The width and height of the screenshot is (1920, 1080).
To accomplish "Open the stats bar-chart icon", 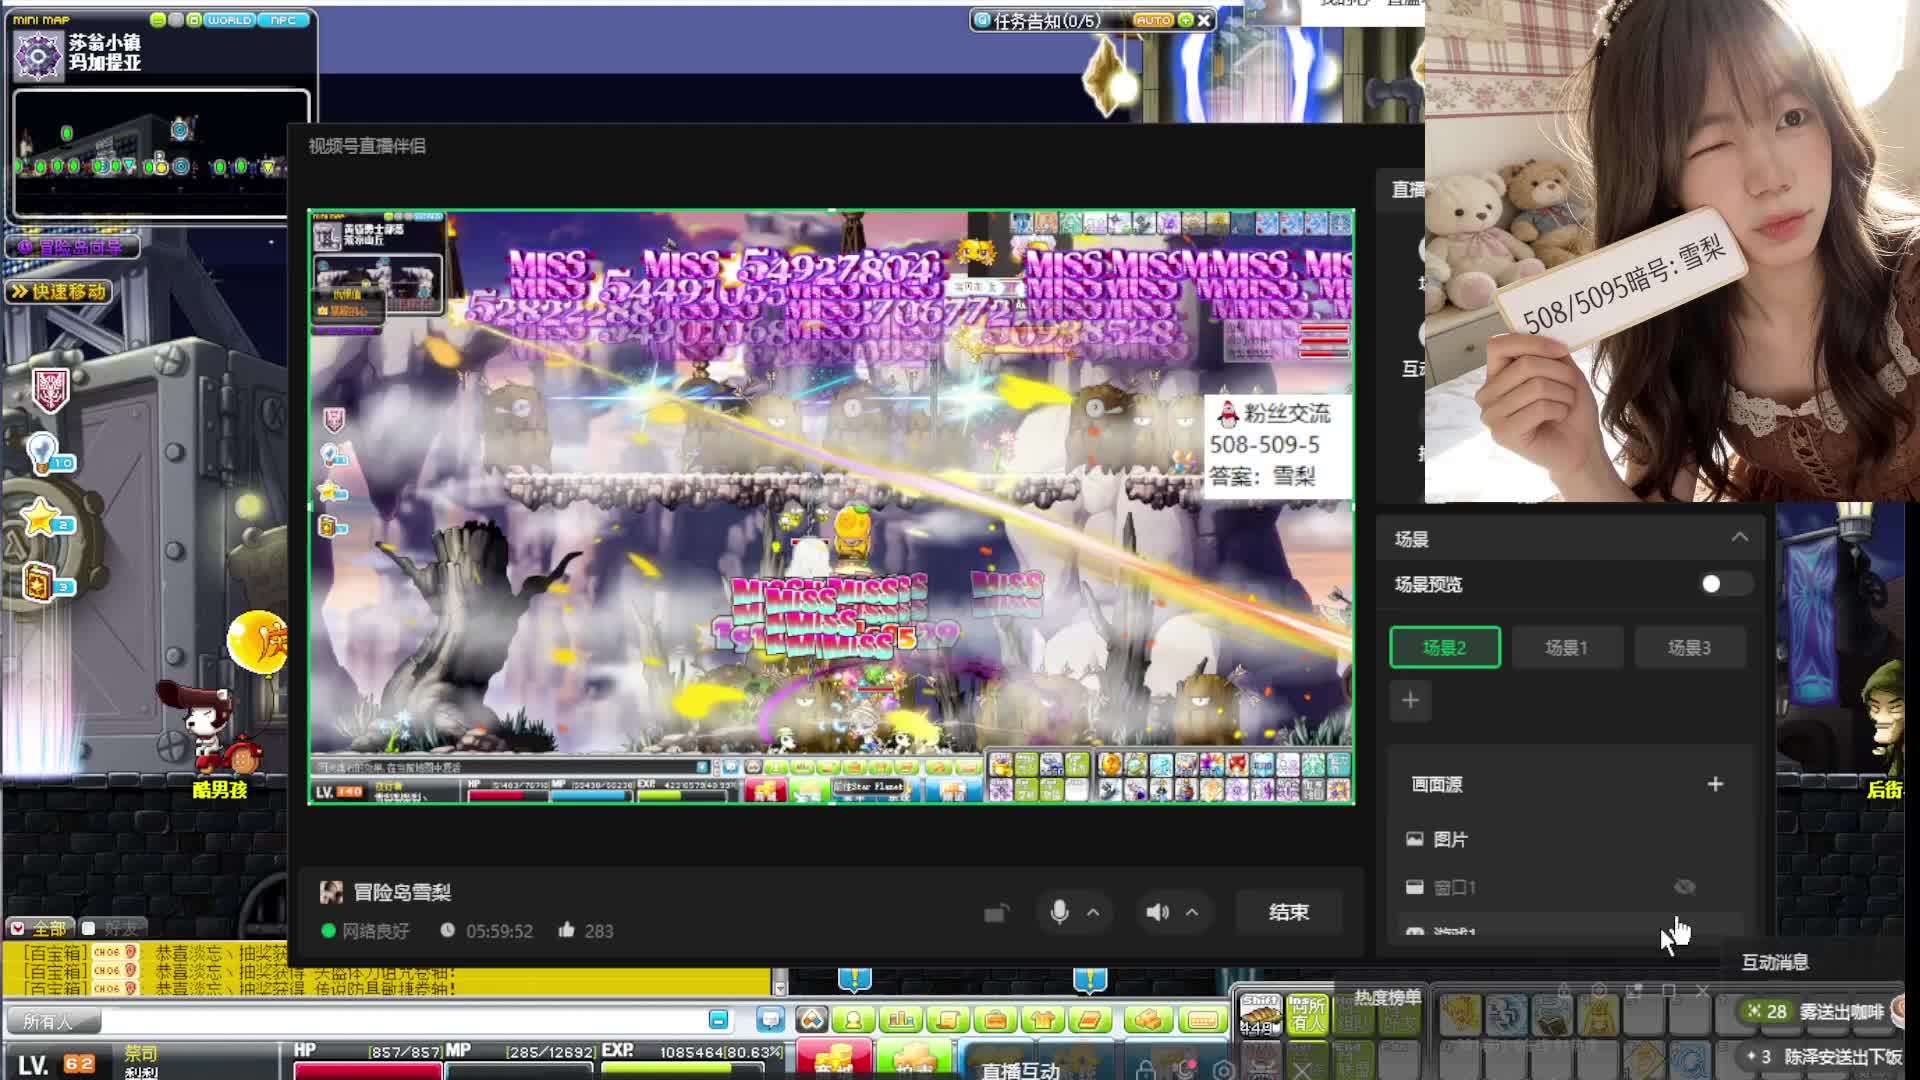I will coord(901,1020).
